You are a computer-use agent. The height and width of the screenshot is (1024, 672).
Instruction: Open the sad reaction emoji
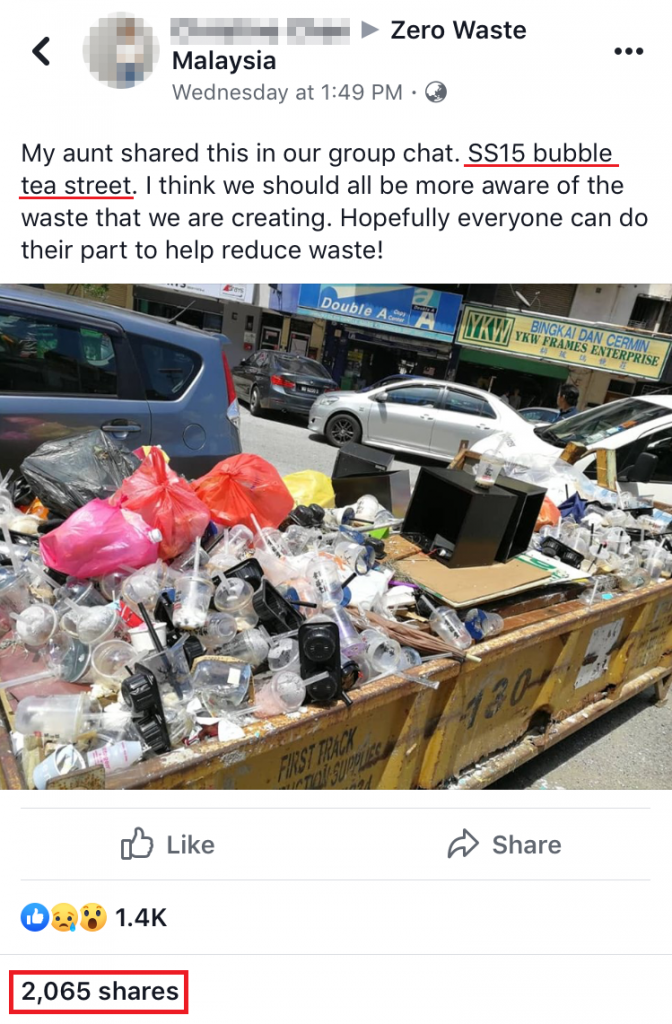tap(64, 918)
